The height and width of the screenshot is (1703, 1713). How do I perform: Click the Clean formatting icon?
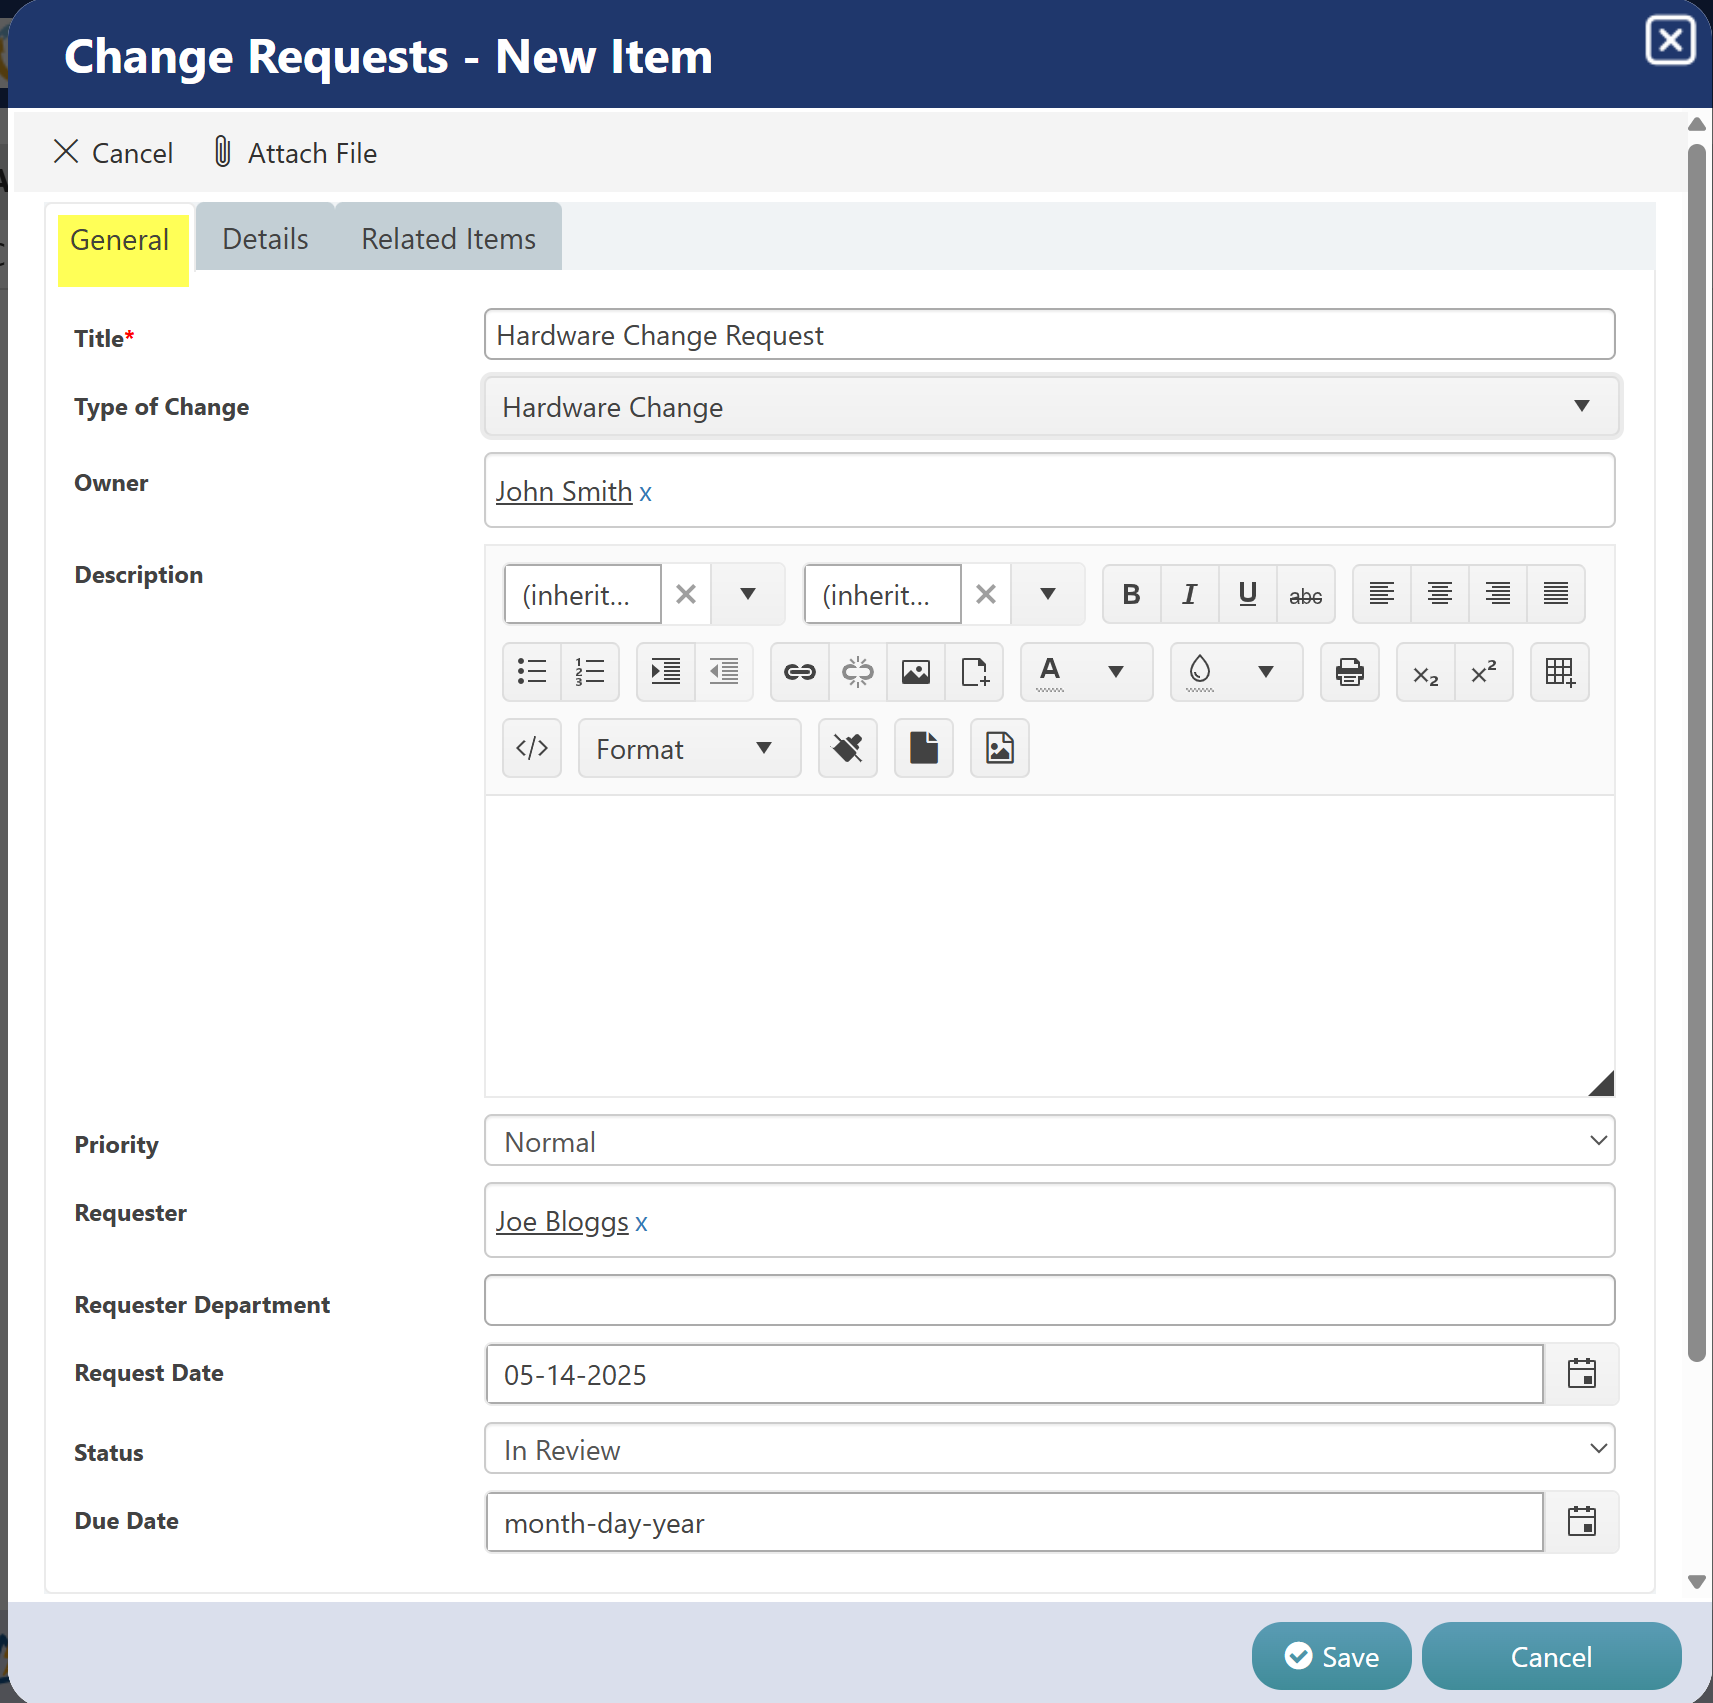pos(847,748)
